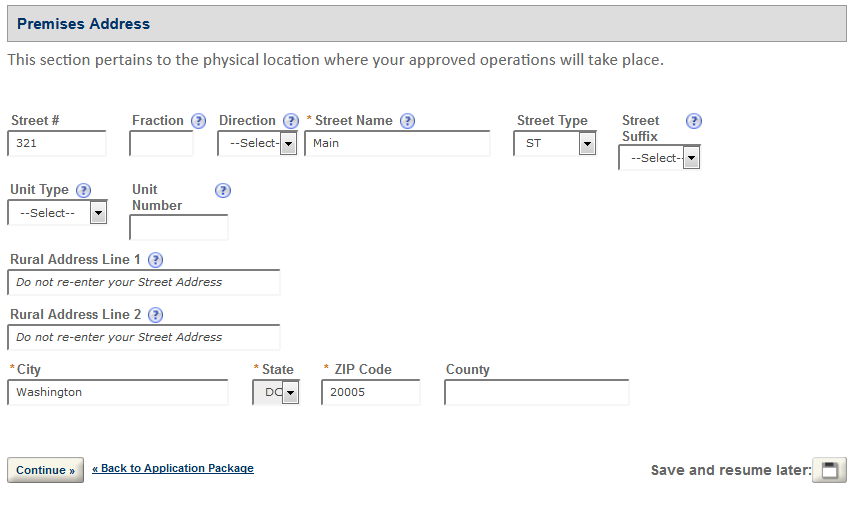Select the City text field
Viewport: 856px width, 515px height.
click(118, 393)
